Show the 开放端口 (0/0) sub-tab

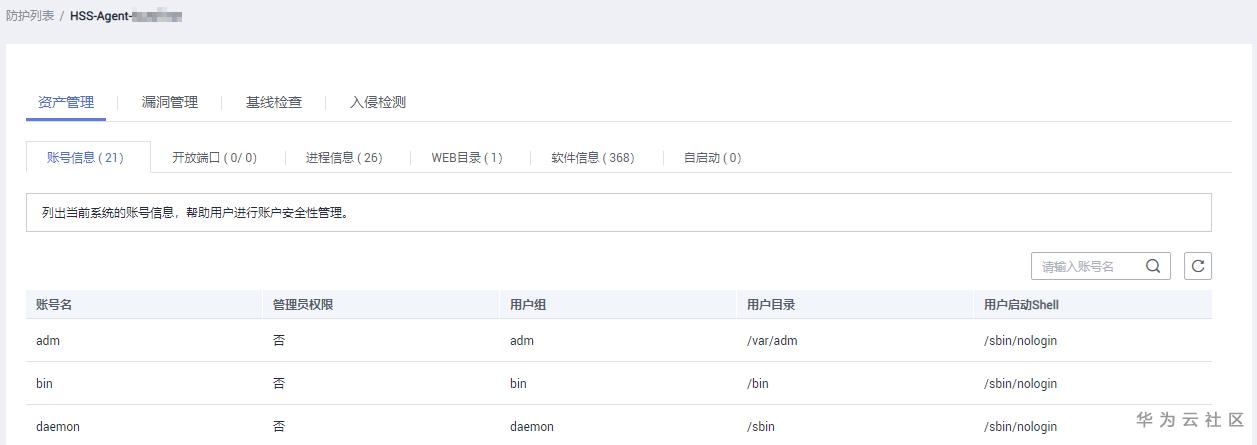214,158
